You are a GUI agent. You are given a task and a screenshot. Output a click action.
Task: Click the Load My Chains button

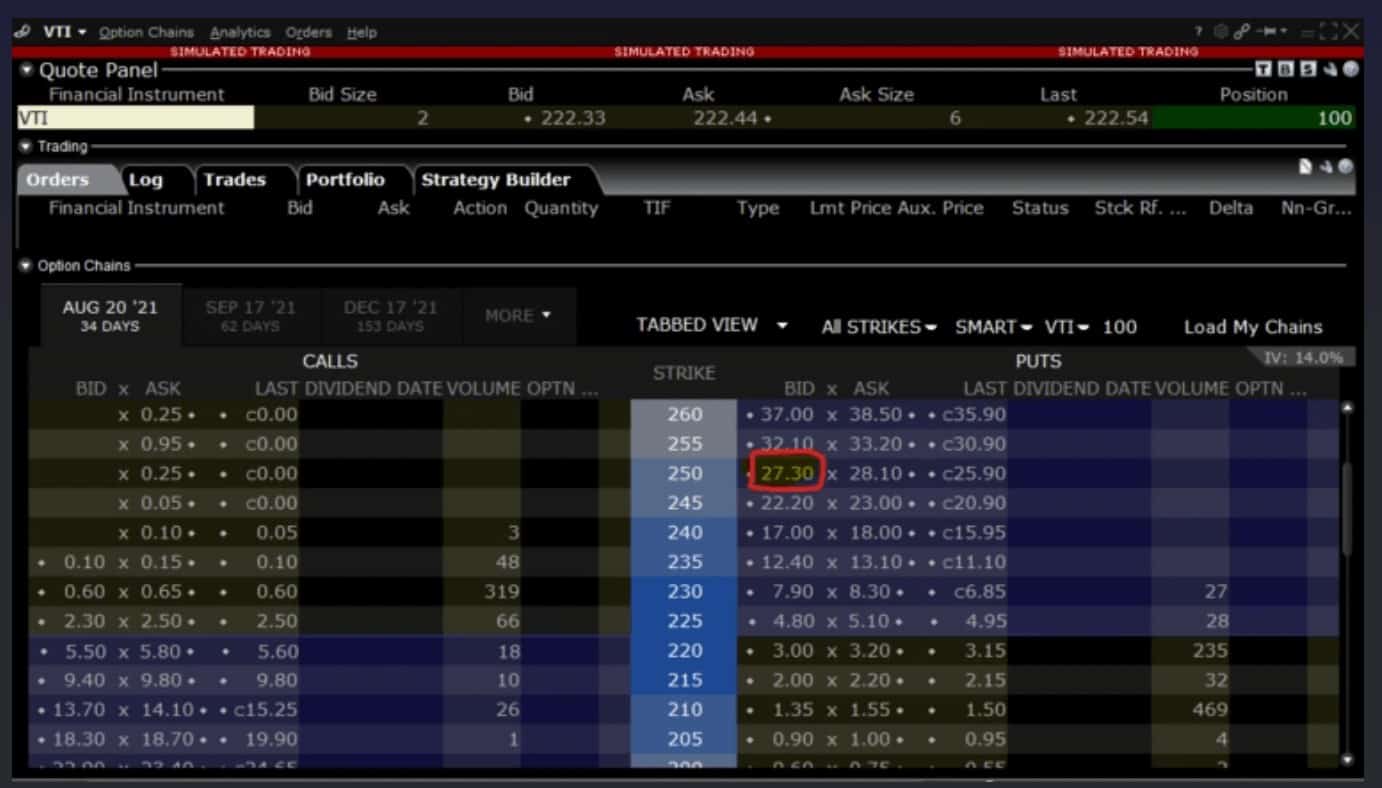tap(1252, 327)
